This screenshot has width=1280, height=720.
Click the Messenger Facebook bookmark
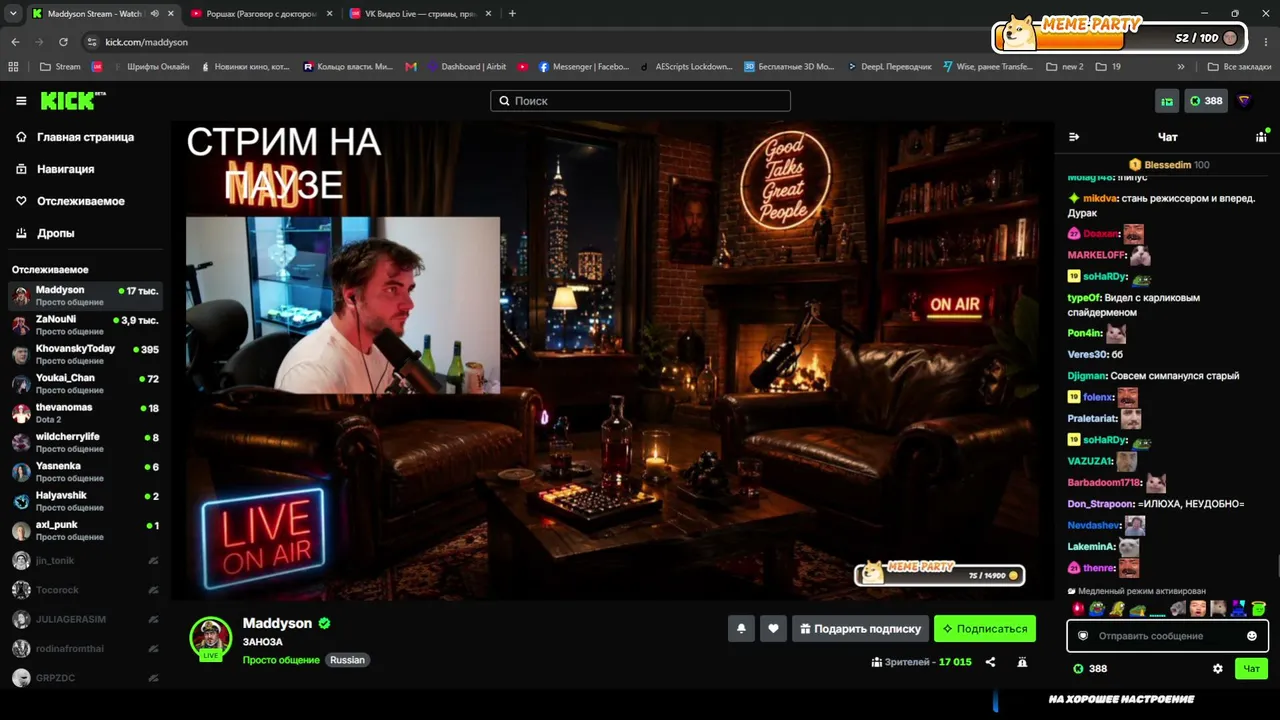pos(584,67)
